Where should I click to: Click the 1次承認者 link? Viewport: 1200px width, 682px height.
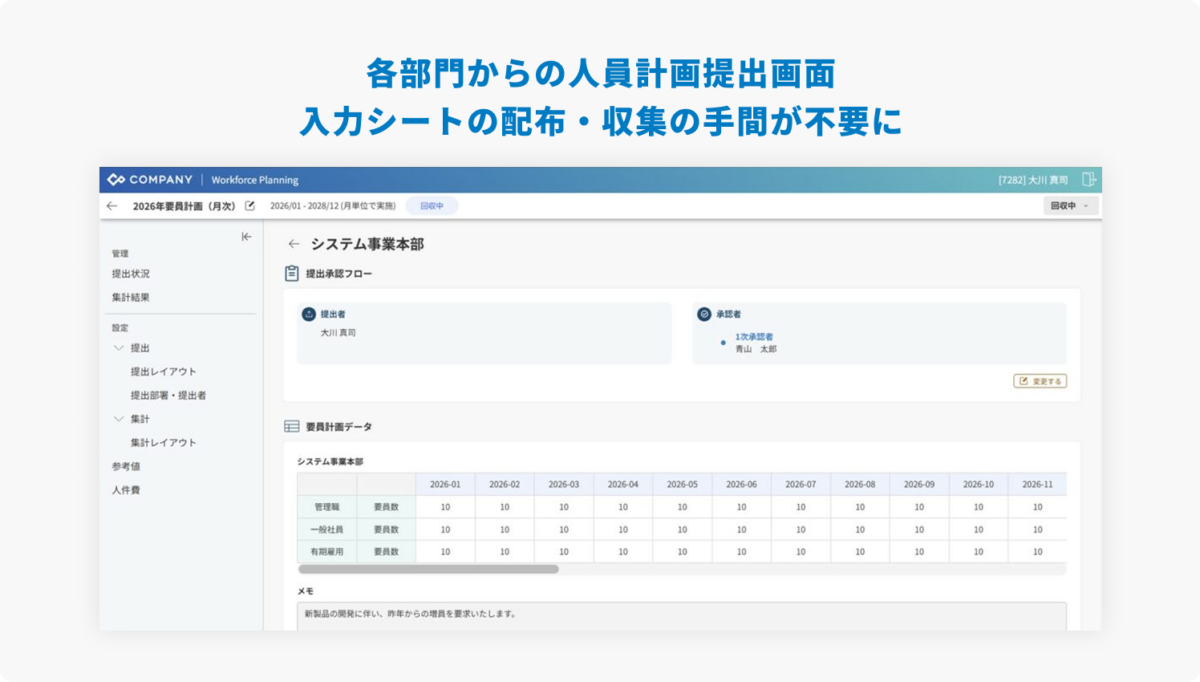tap(754, 337)
